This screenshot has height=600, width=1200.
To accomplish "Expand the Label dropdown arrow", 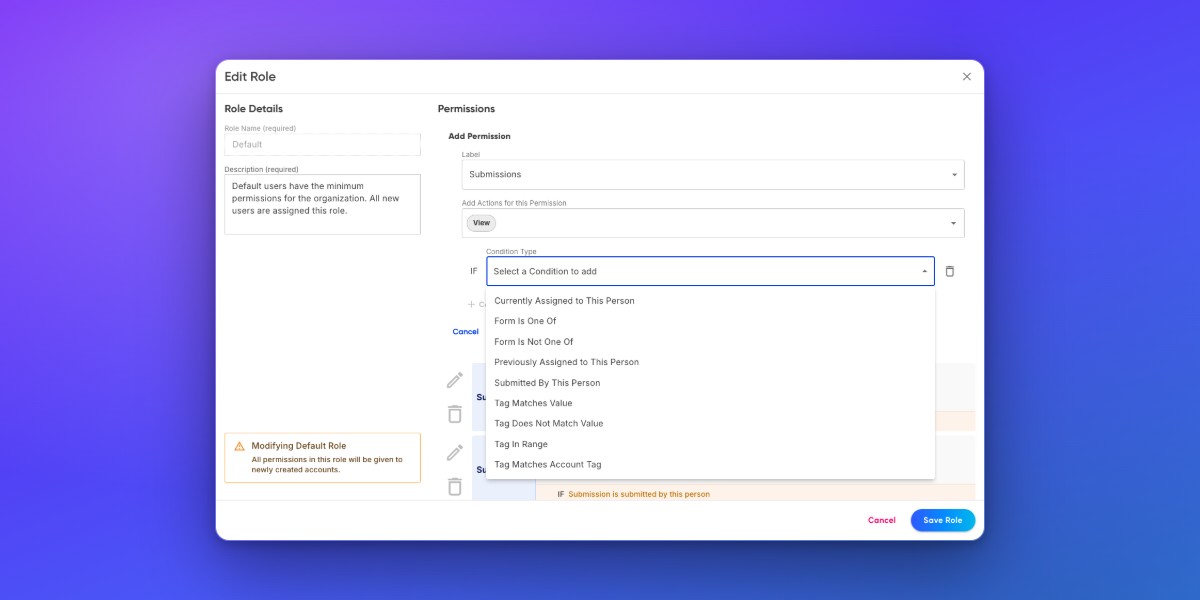I will tap(953, 175).
